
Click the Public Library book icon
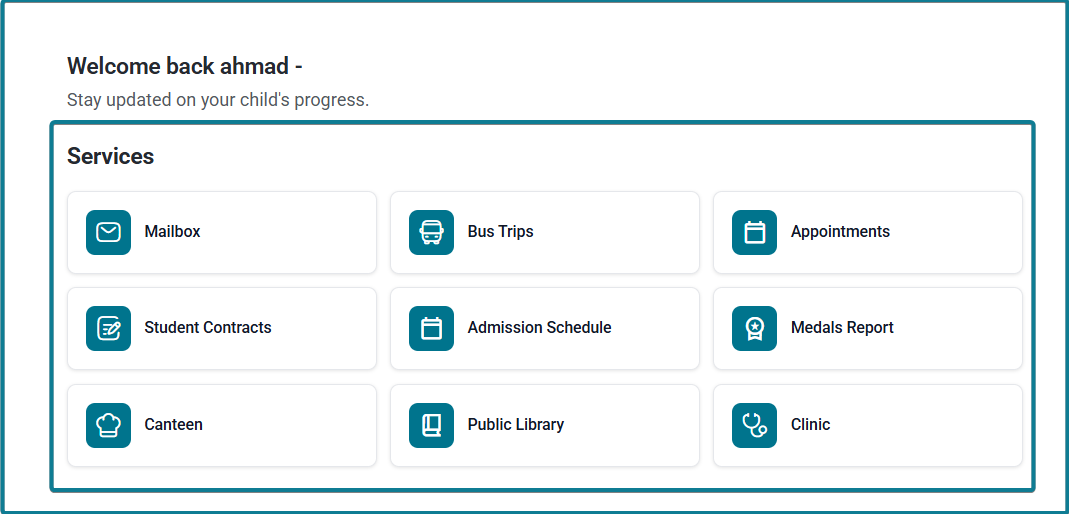[x=432, y=425]
